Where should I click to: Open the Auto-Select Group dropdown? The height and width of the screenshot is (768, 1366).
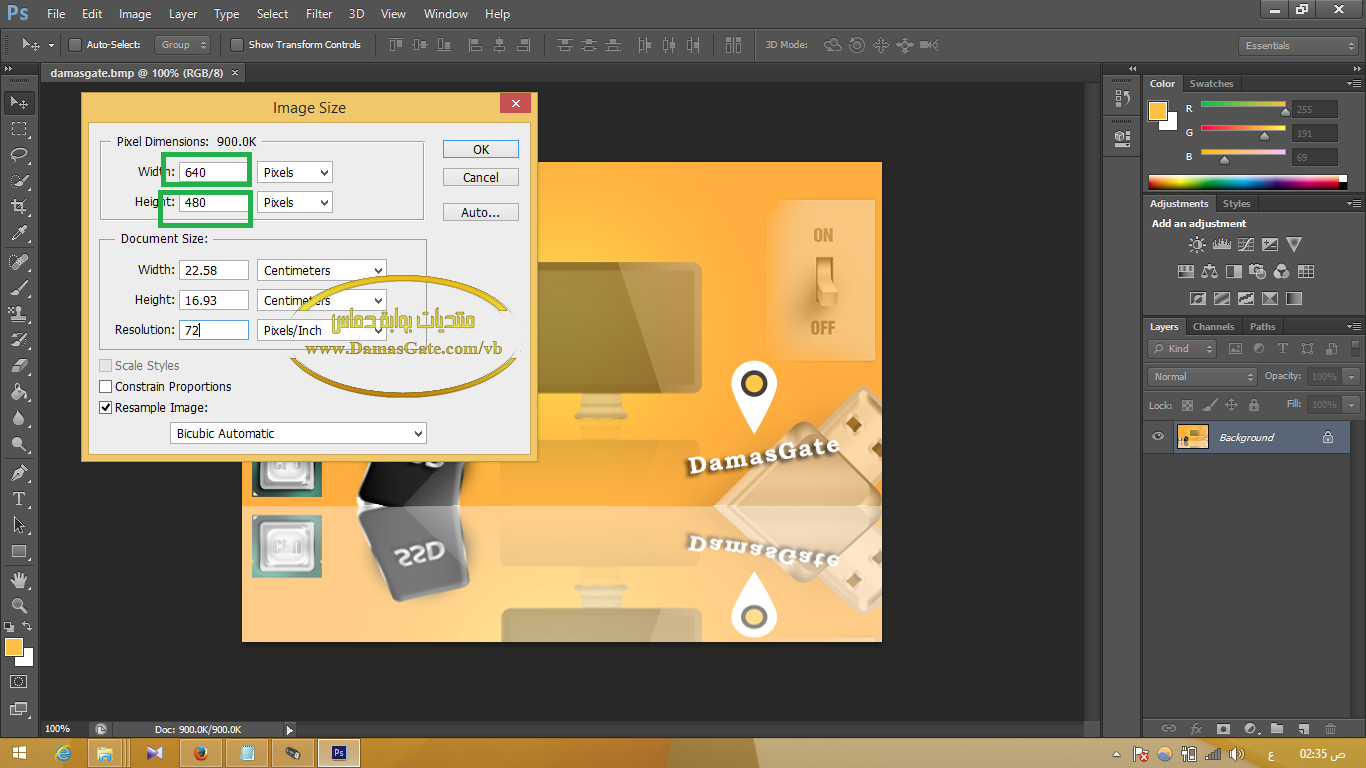pos(183,45)
